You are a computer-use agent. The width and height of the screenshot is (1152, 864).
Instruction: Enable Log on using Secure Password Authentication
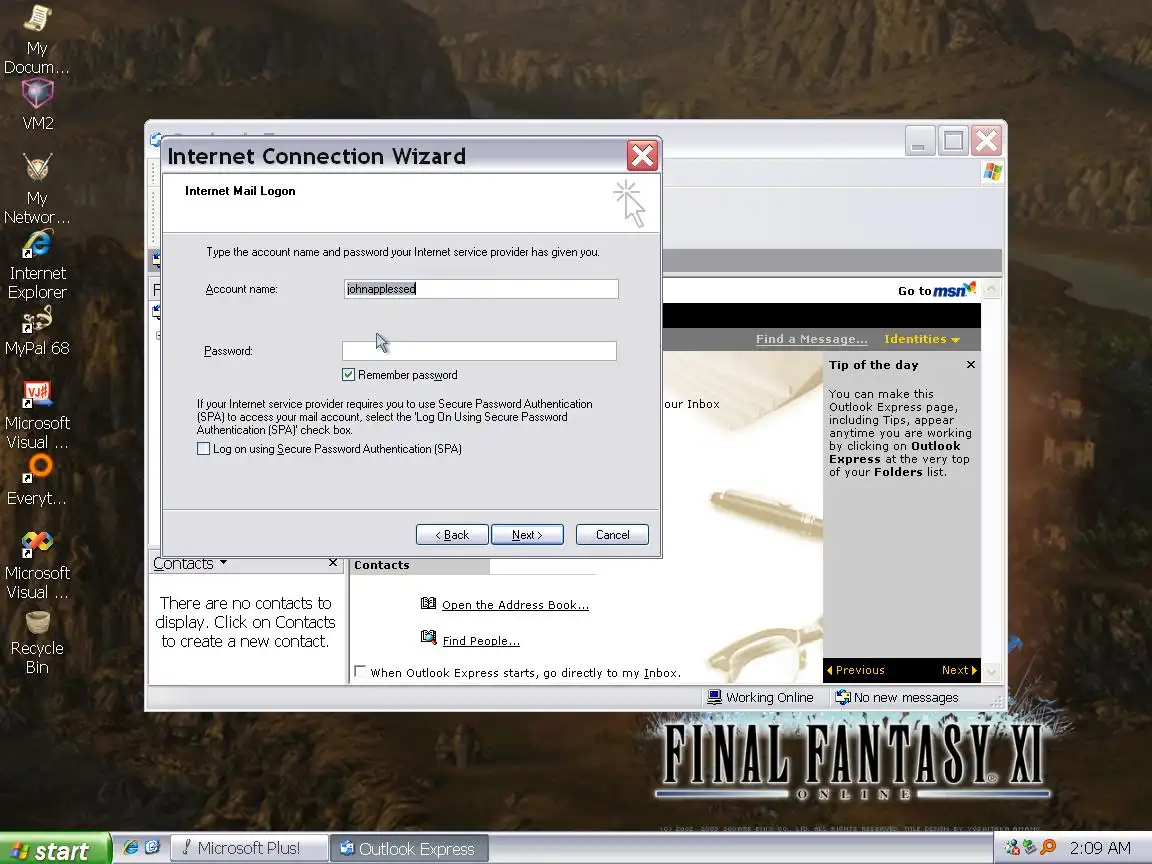pyautogui.click(x=204, y=448)
